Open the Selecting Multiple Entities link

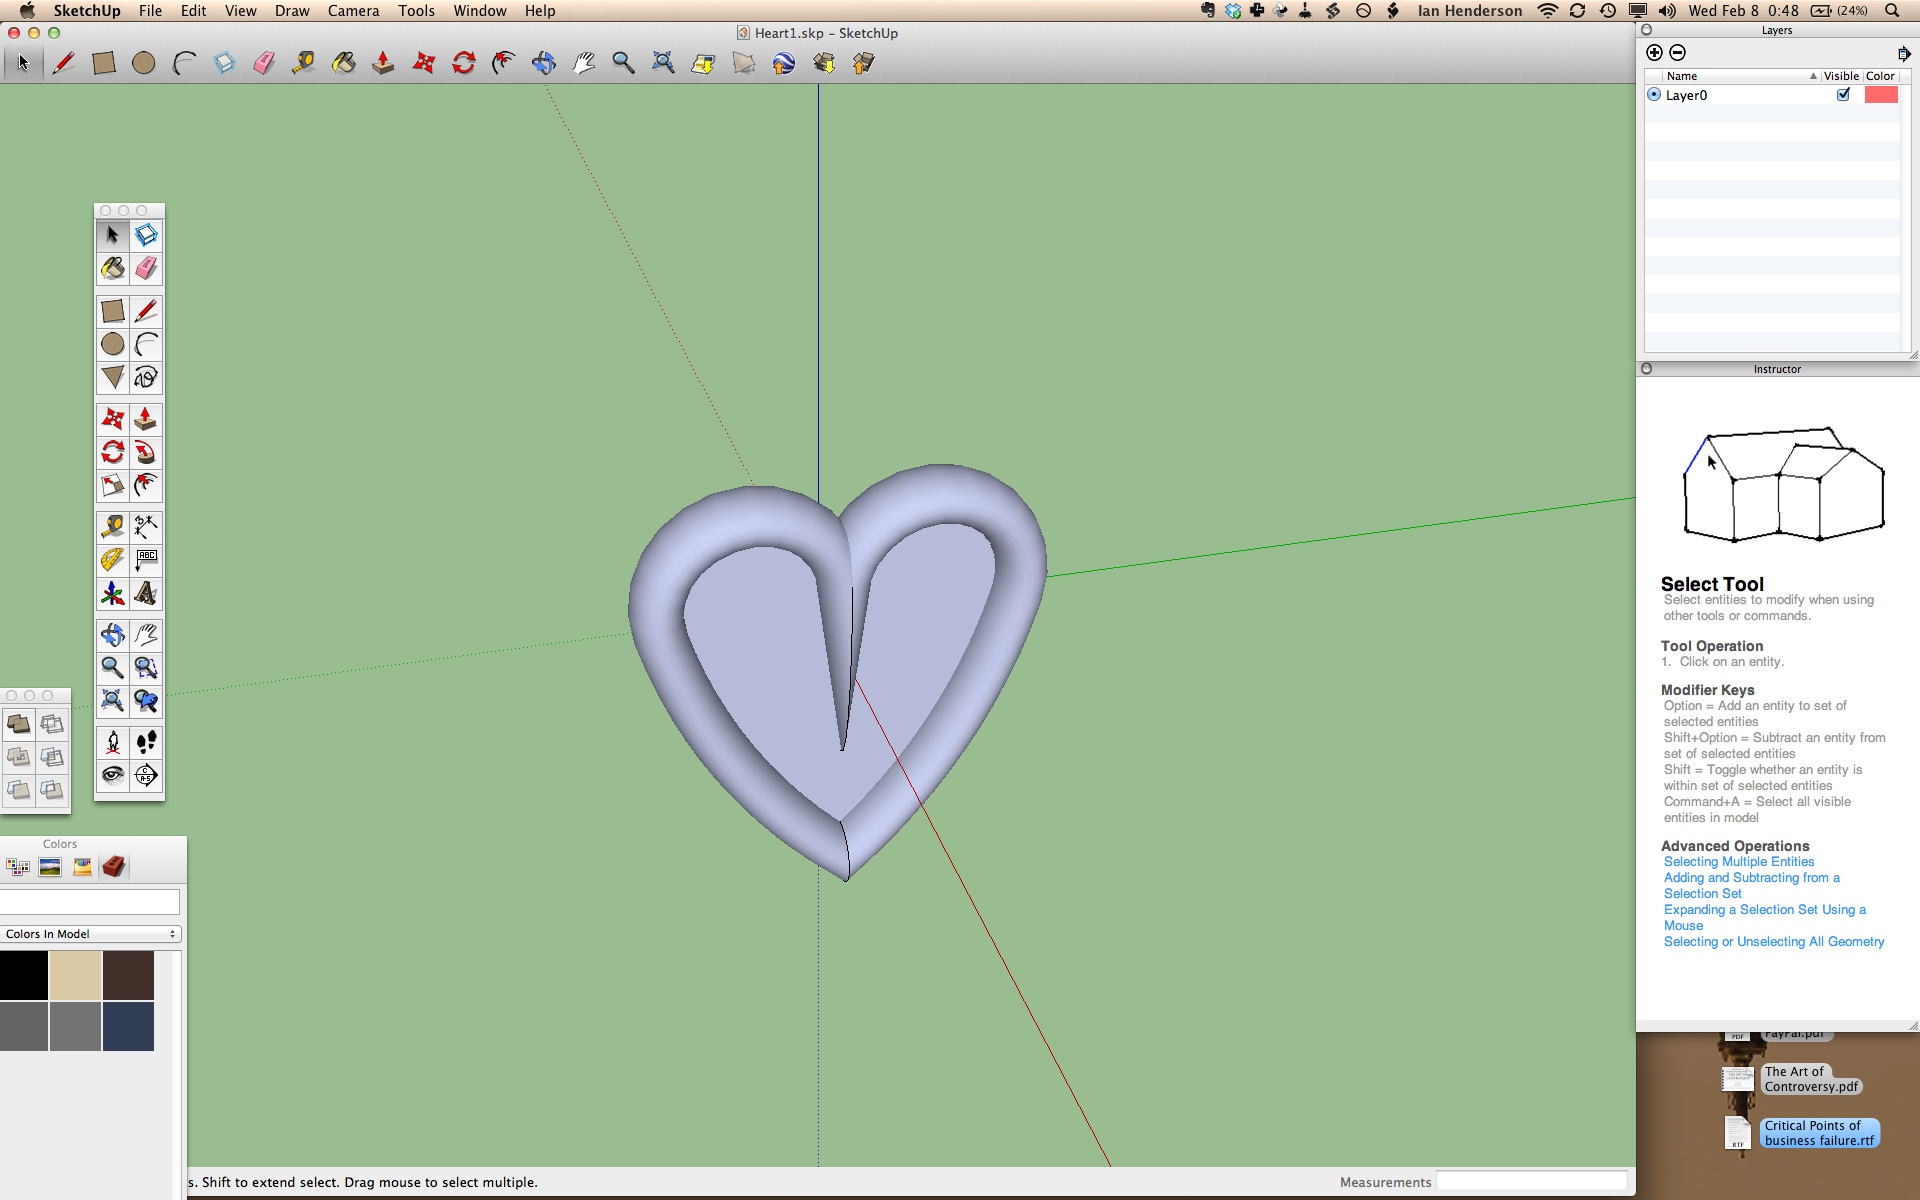(x=1738, y=861)
